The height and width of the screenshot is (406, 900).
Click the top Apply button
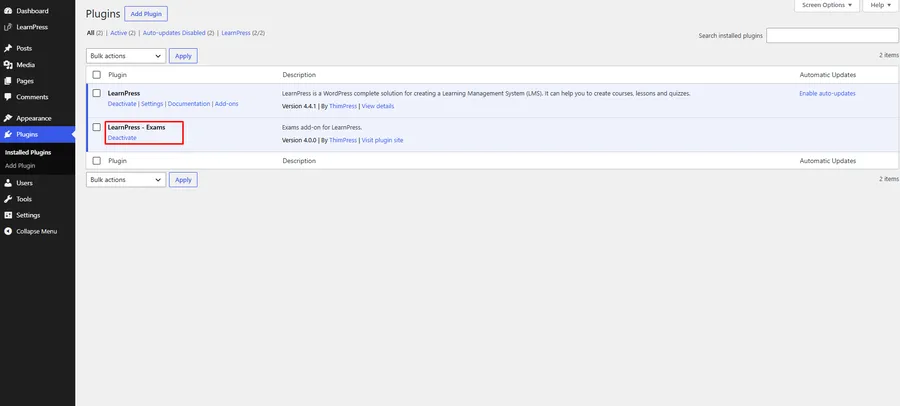(x=183, y=56)
